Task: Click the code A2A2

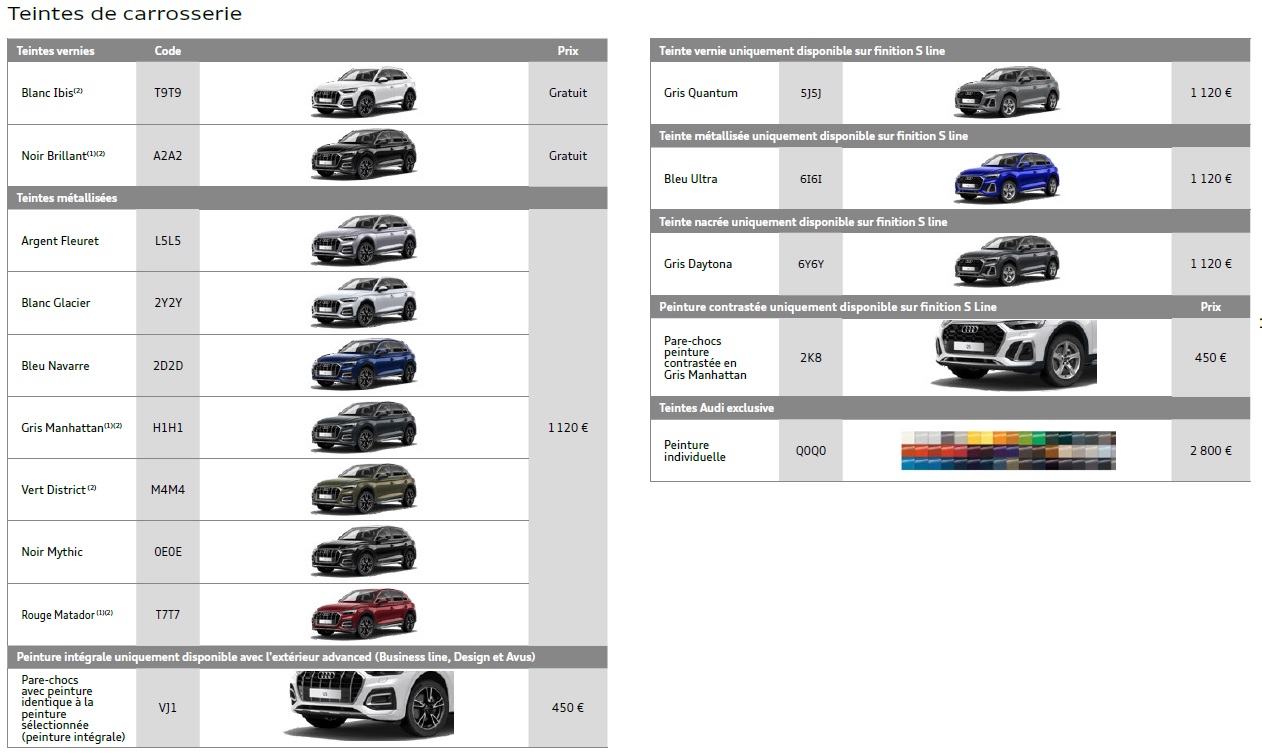Action: 168,156
